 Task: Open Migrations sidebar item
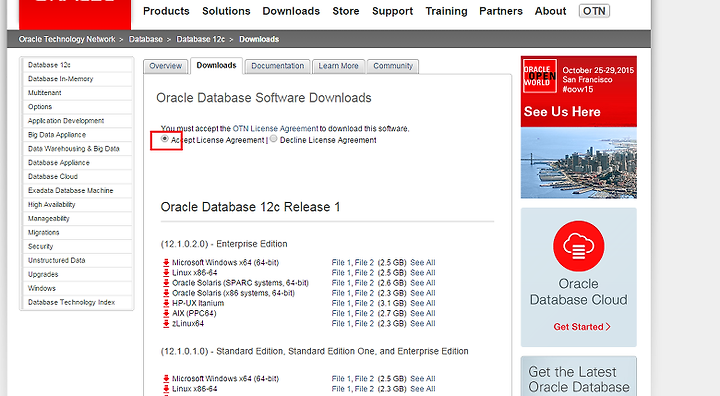pyautogui.click(x=77, y=232)
